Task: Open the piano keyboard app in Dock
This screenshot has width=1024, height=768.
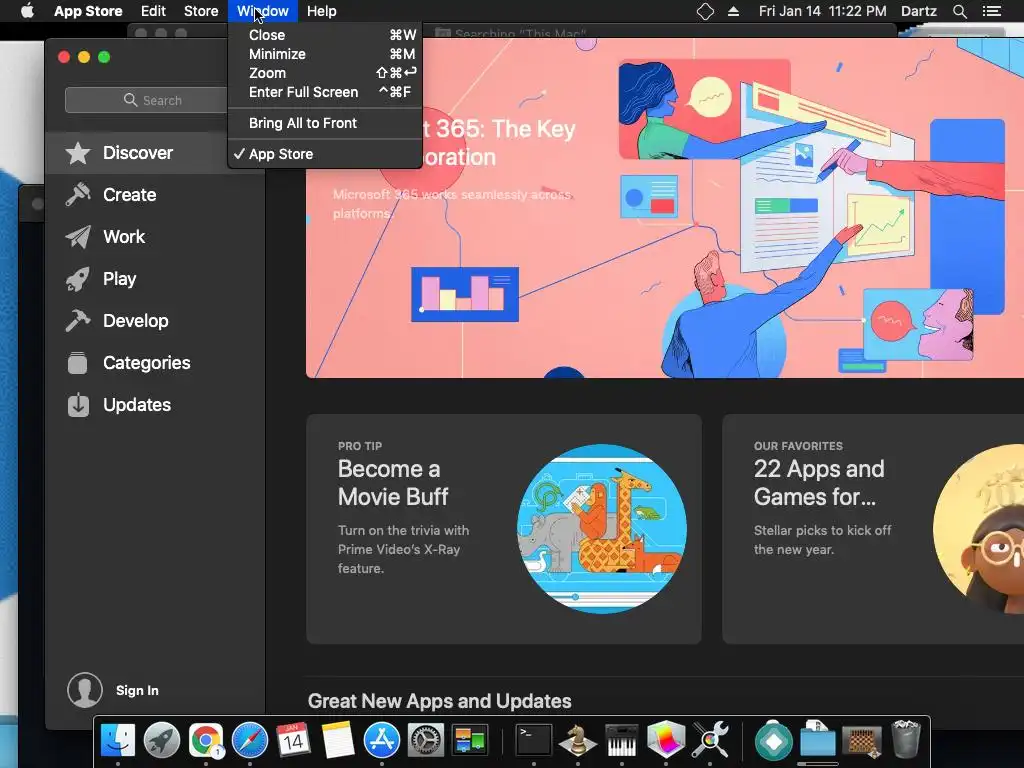Action: [x=622, y=741]
